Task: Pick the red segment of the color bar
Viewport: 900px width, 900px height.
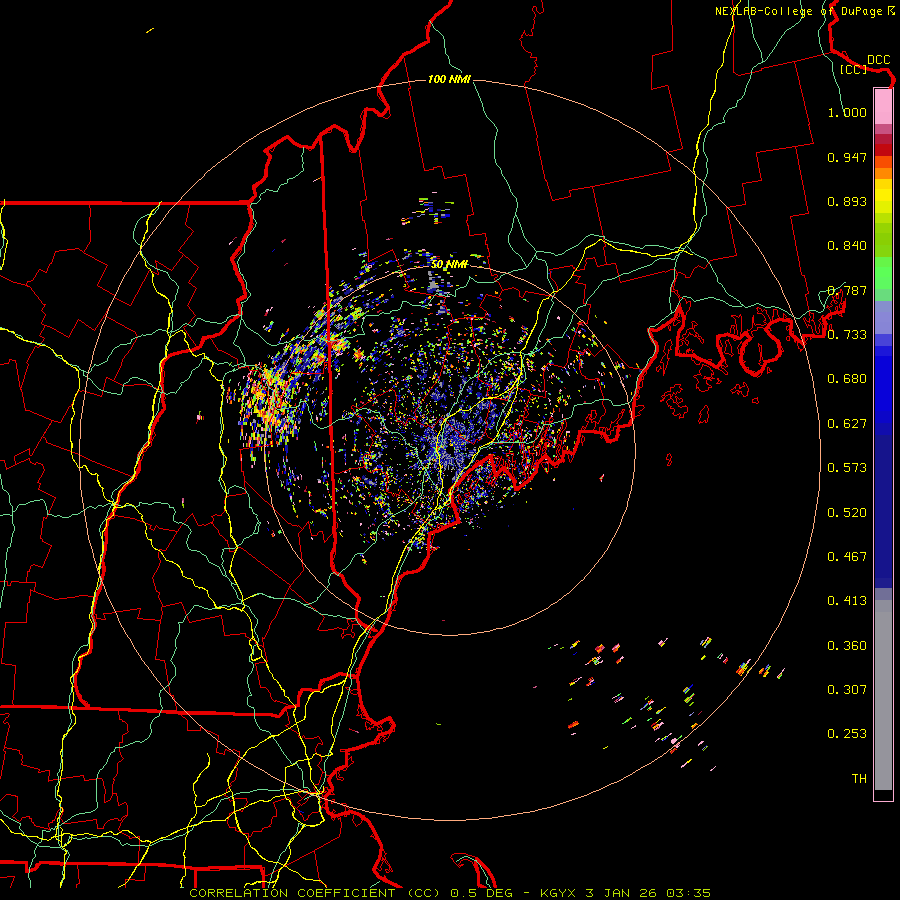Action: click(883, 149)
